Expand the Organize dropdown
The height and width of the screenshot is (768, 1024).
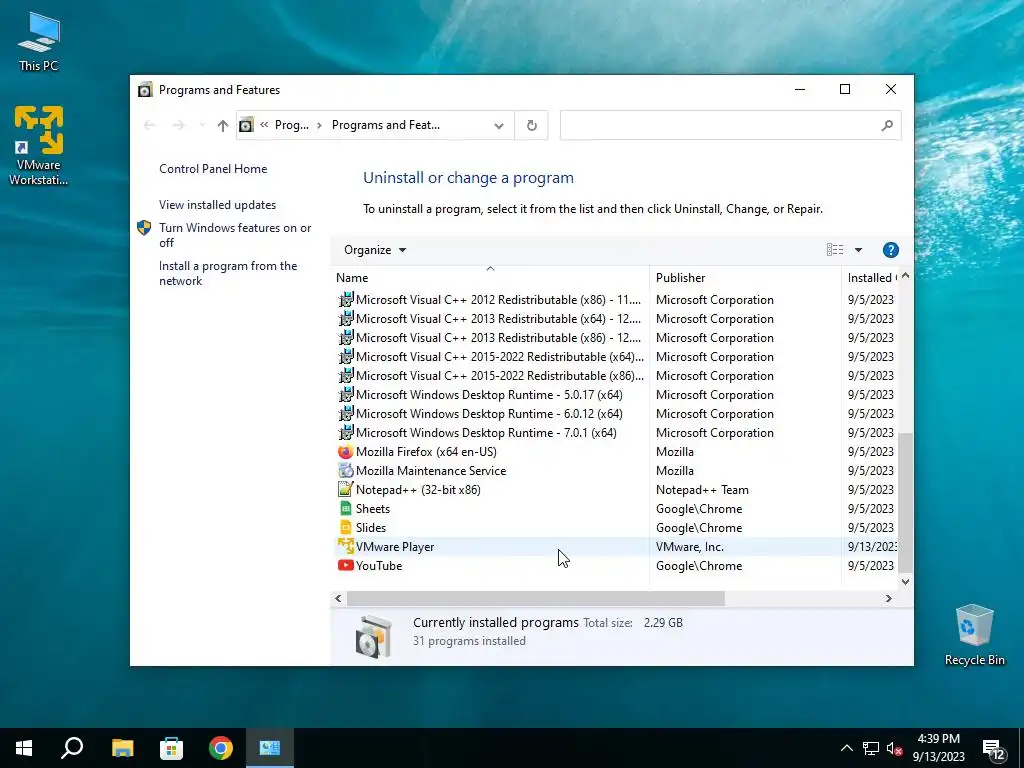tap(375, 249)
